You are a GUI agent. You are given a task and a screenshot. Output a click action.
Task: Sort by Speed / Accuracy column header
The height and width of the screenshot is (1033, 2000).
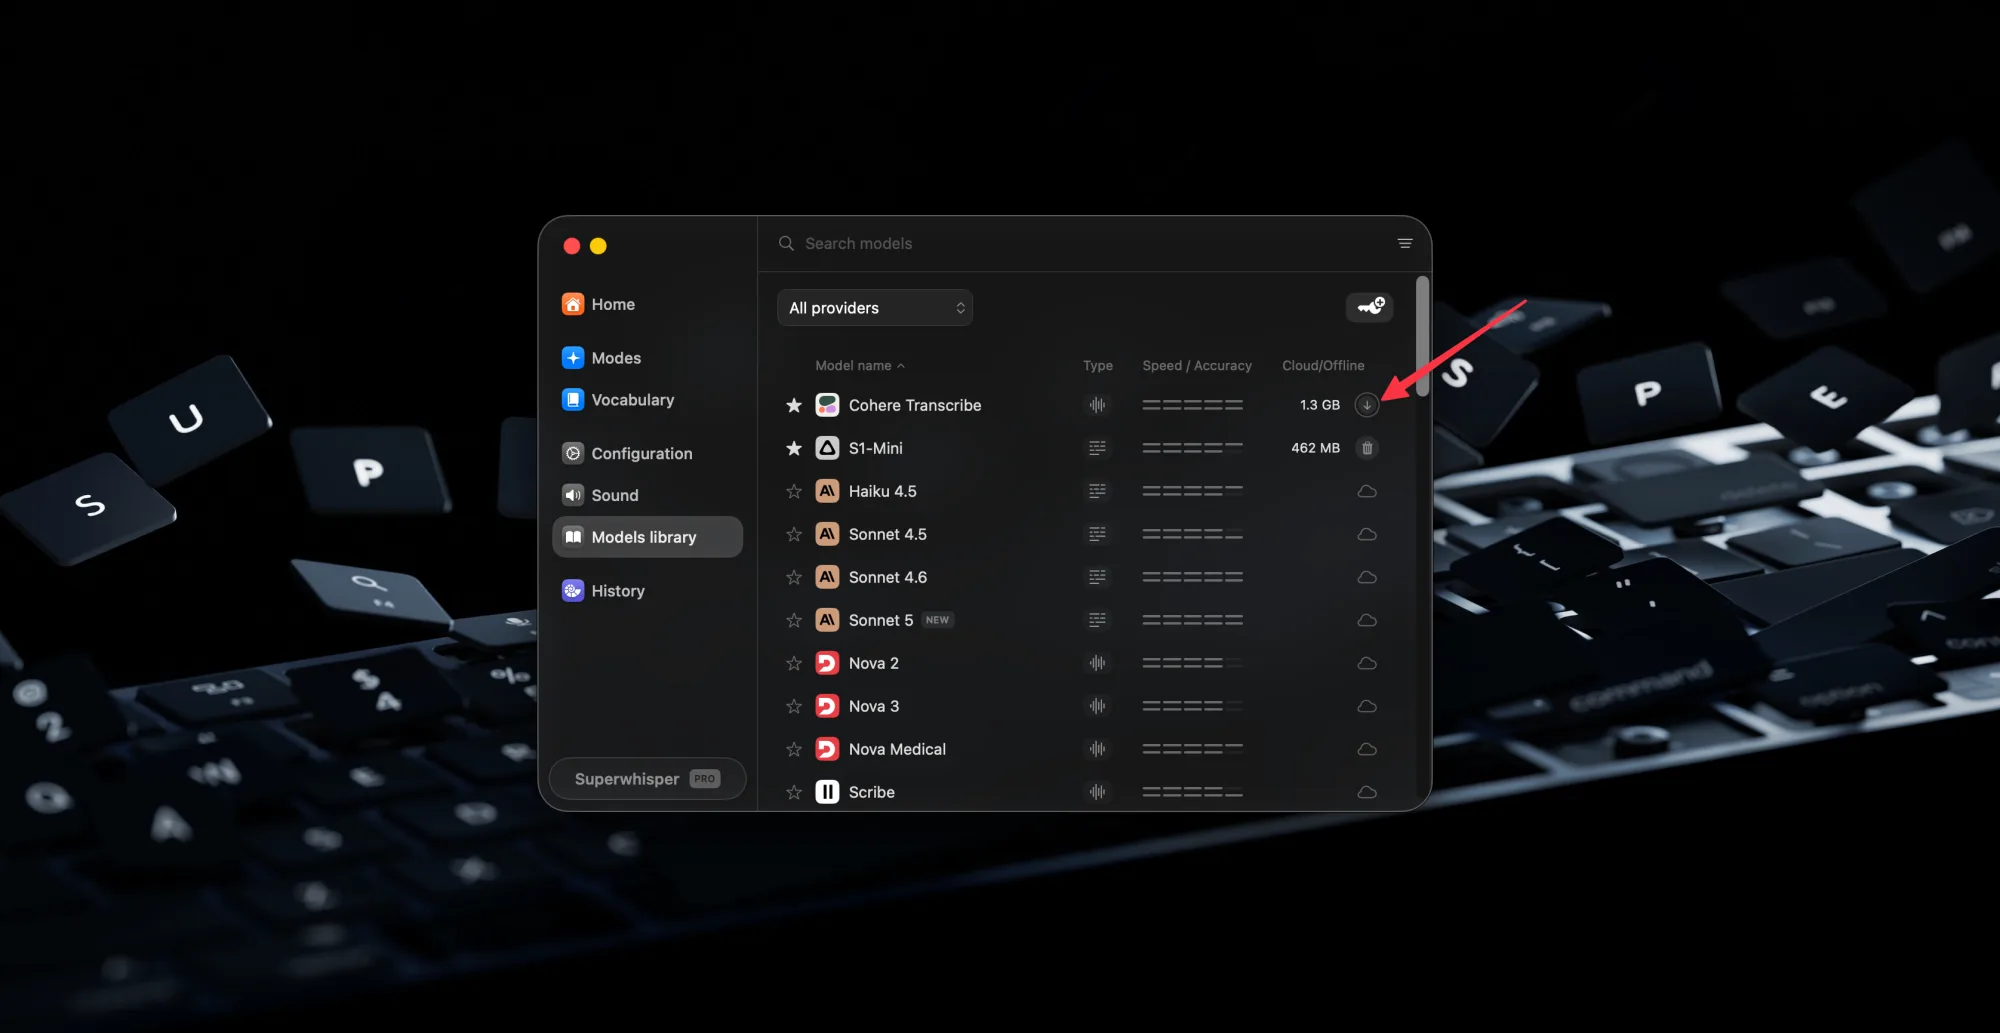point(1197,366)
